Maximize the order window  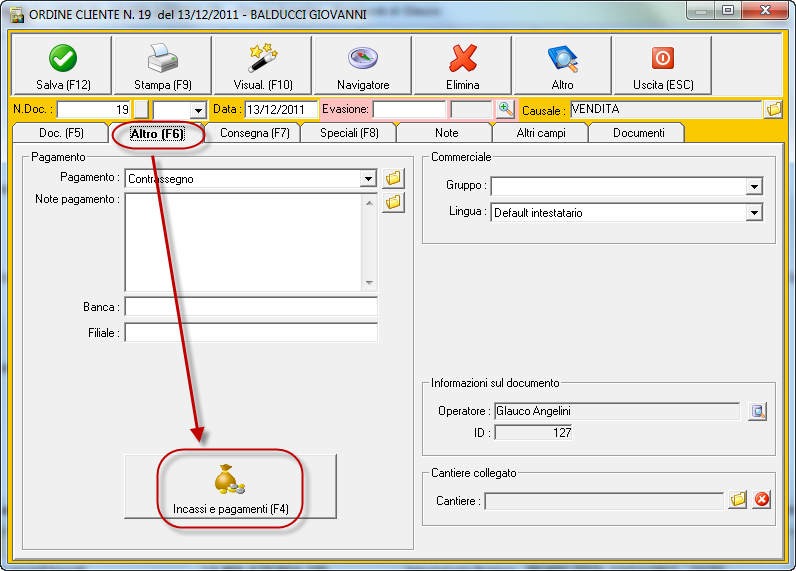[x=727, y=10]
